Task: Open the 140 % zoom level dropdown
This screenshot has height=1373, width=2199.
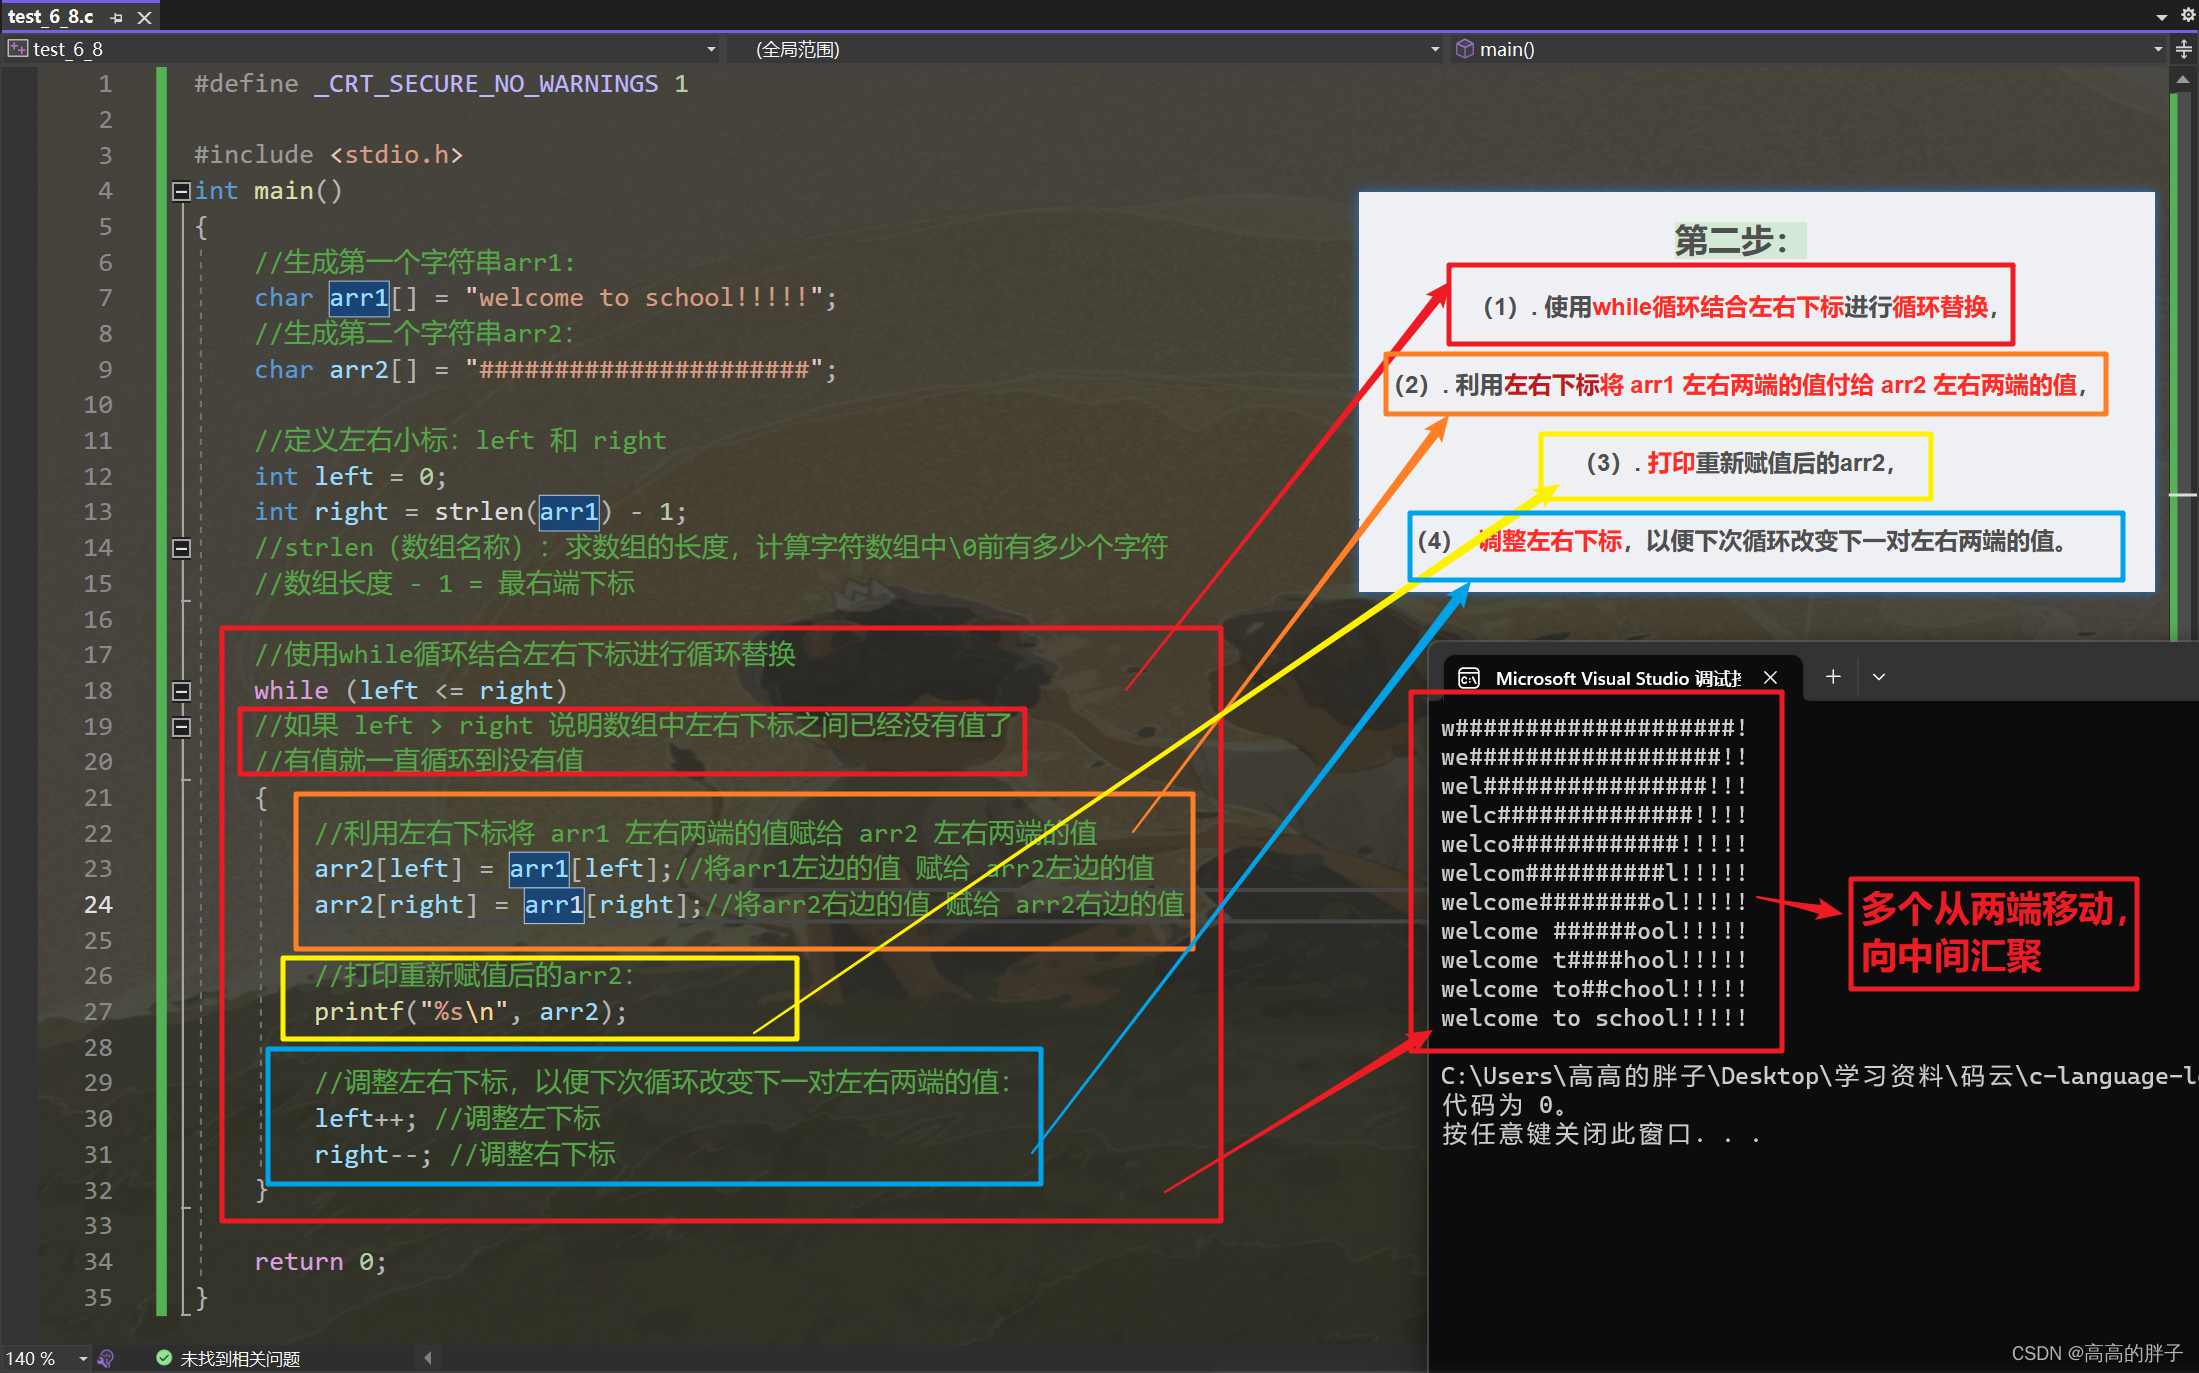Action: tap(83, 1358)
